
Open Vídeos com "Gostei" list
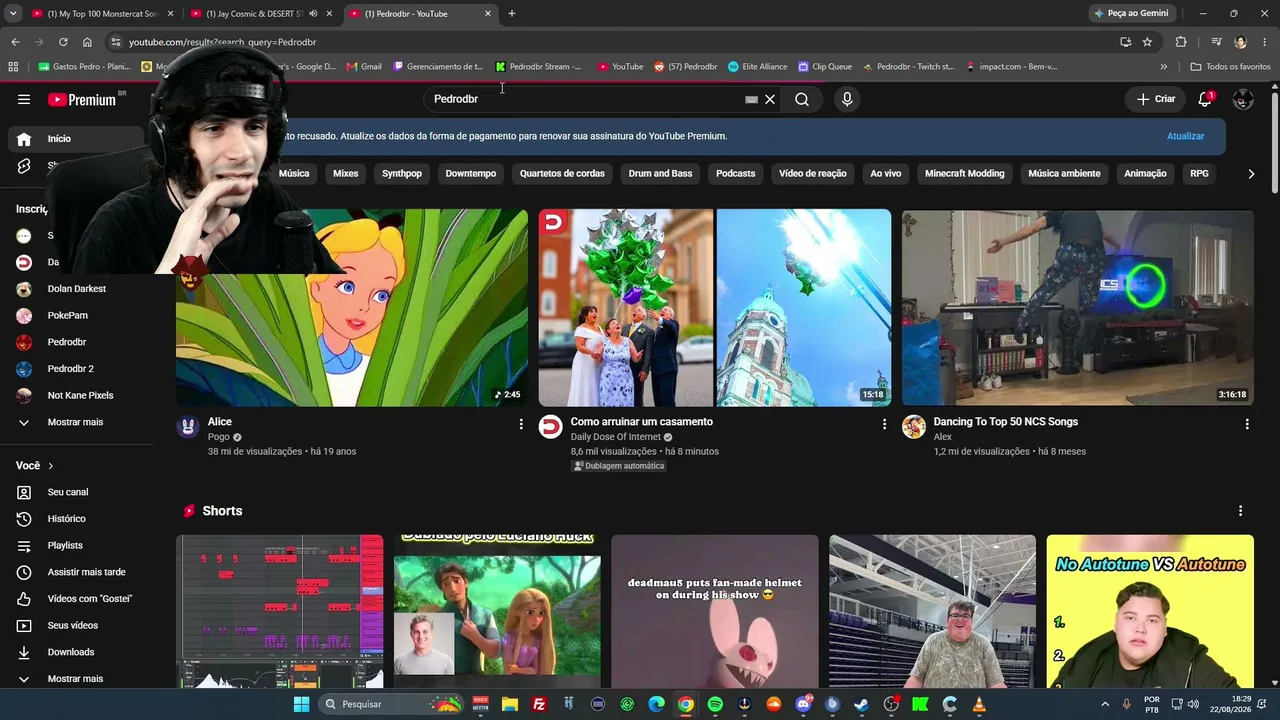click(x=77, y=599)
